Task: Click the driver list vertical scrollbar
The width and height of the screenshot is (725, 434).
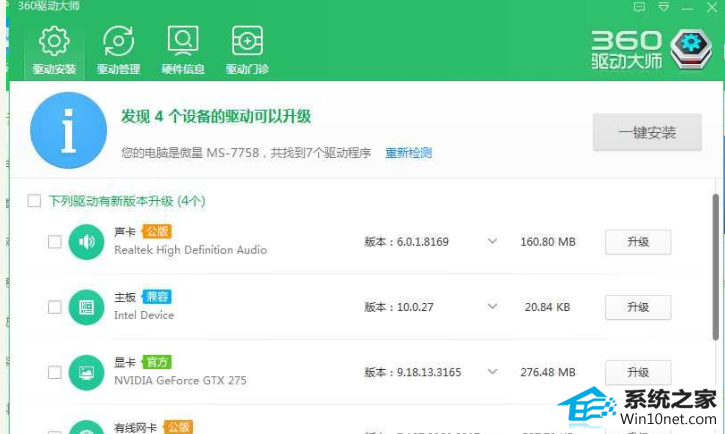Action: click(716, 268)
